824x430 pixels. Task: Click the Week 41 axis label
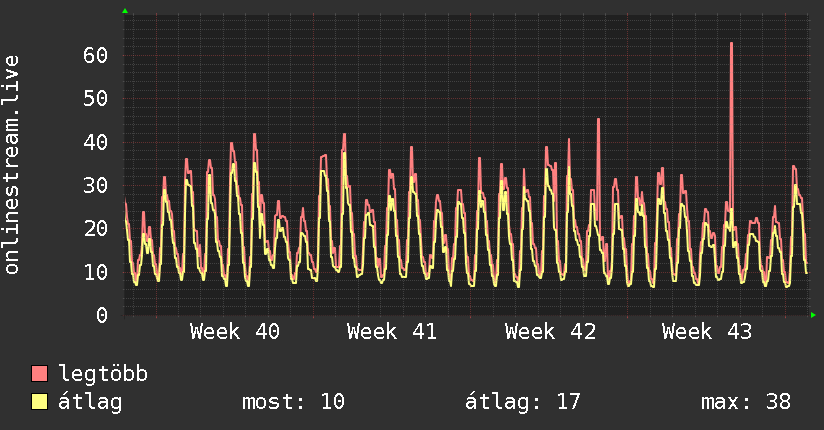pos(392,332)
